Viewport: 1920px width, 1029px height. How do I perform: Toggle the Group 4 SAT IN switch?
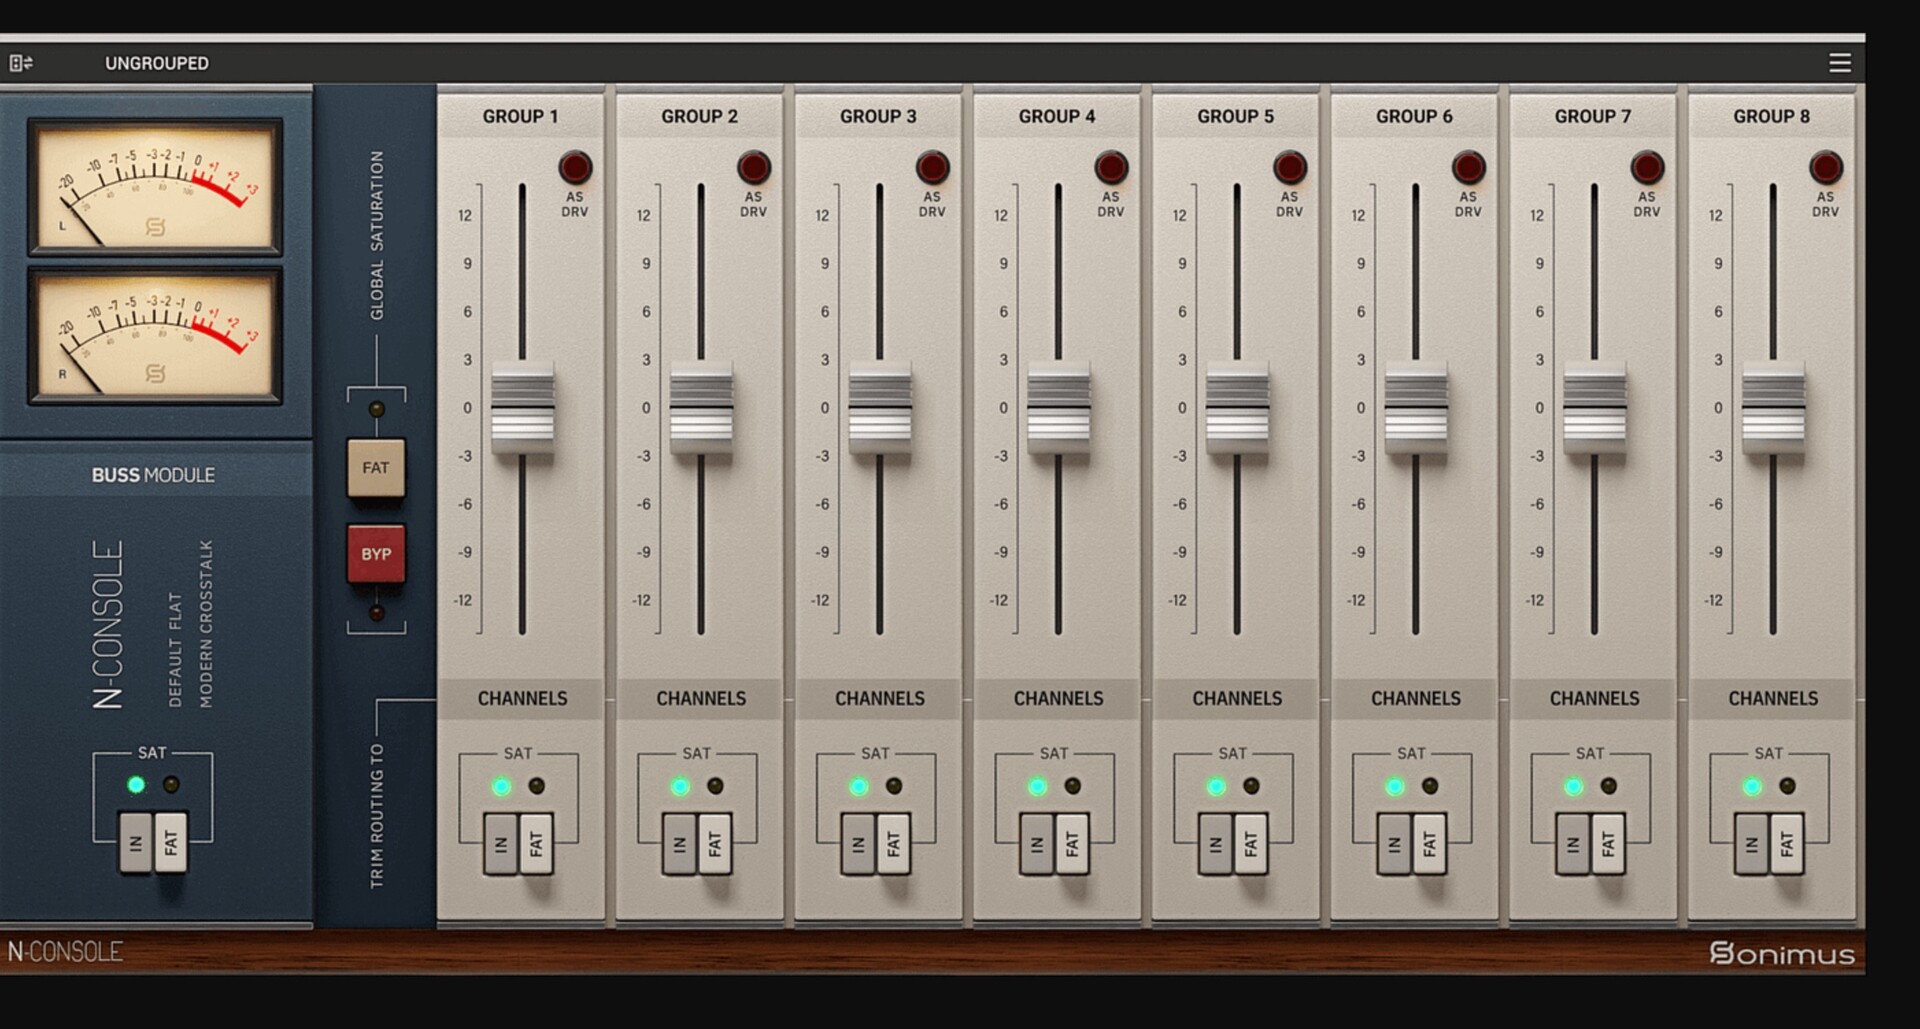tap(1037, 844)
